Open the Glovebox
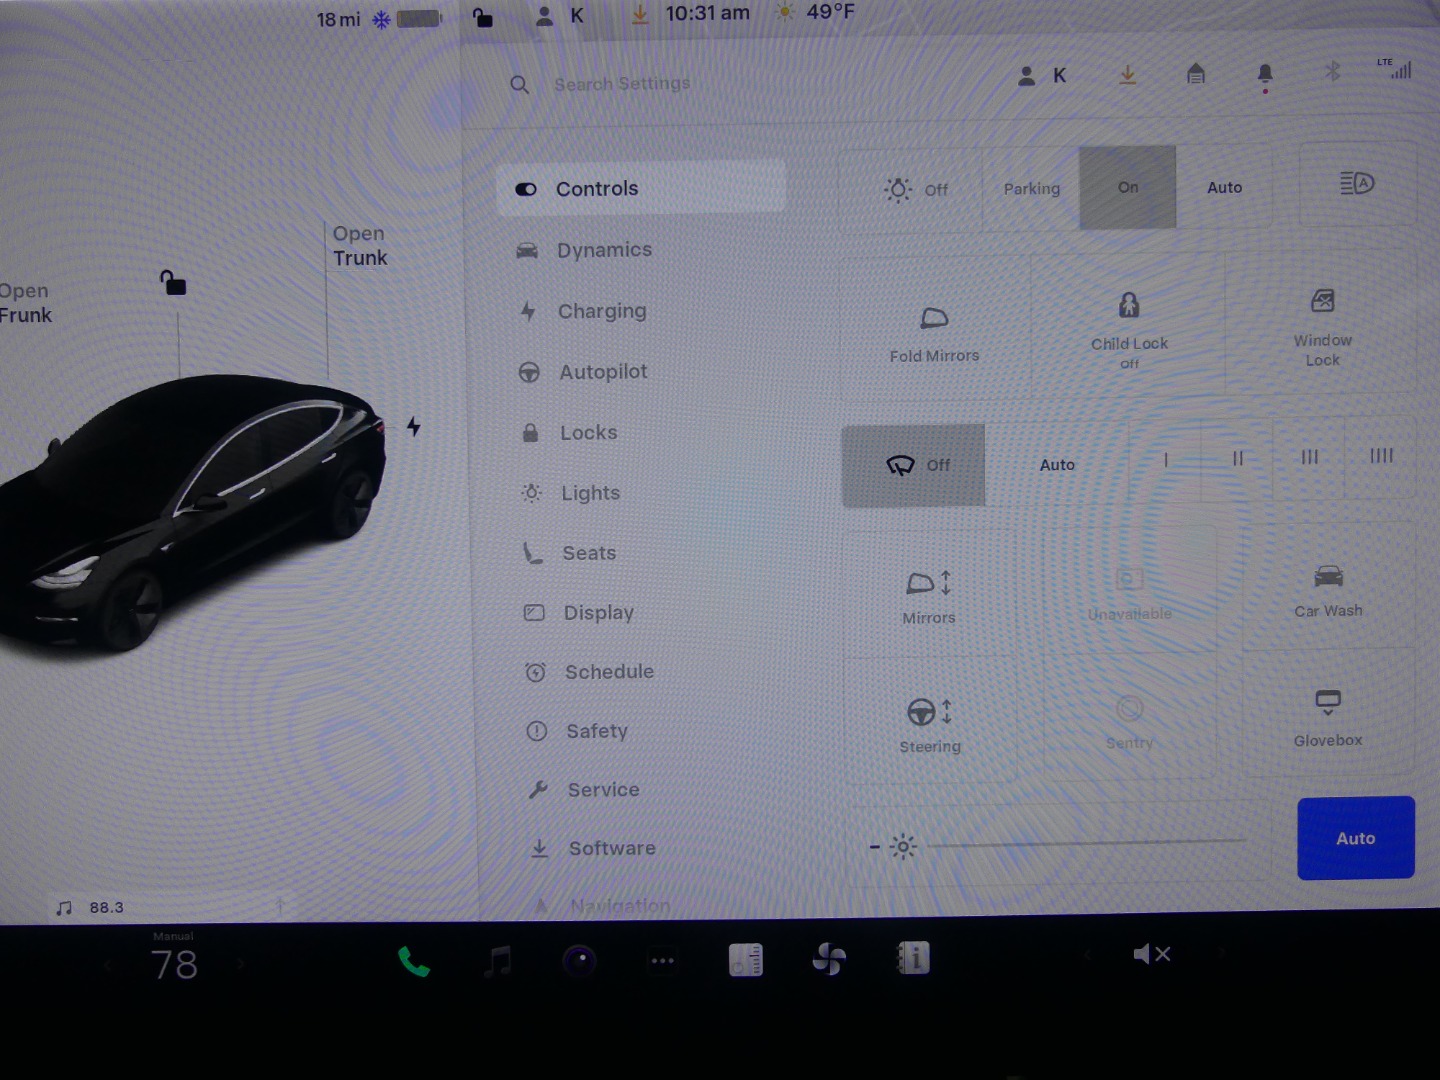The width and height of the screenshot is (1440, 1080). (x=1327, y=717)
